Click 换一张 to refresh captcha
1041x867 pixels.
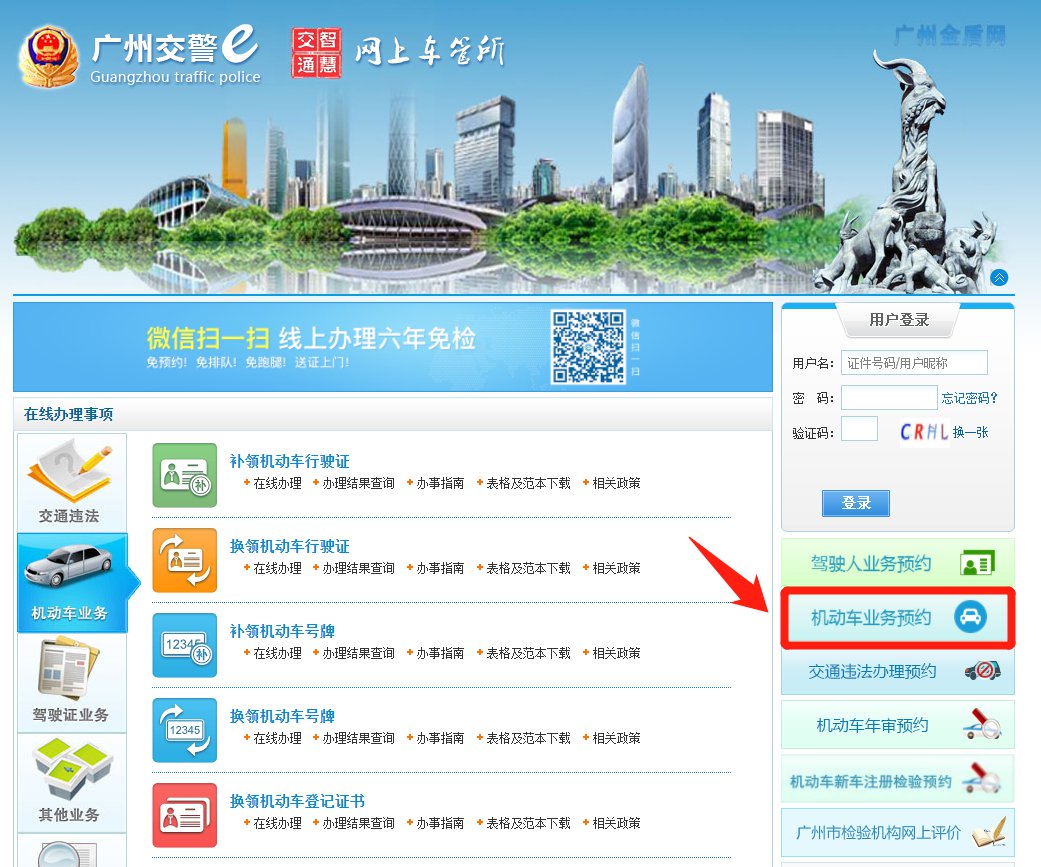pos(971,432)
